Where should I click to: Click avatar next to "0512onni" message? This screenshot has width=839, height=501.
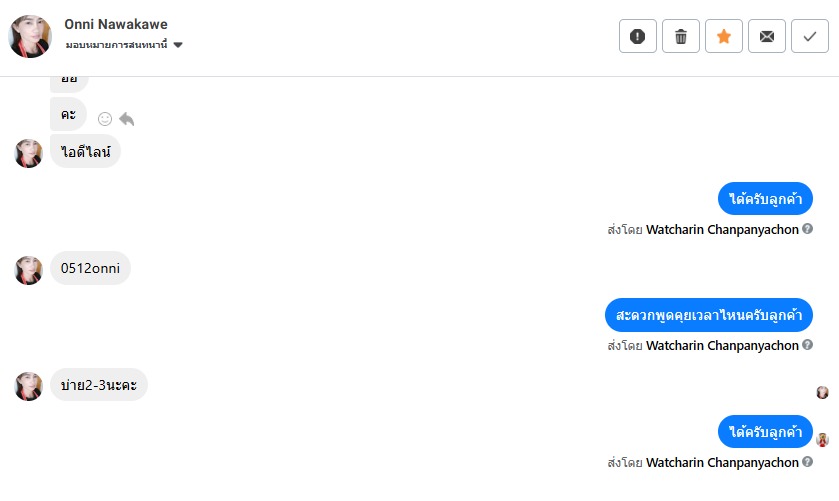[x=29, y=270]
